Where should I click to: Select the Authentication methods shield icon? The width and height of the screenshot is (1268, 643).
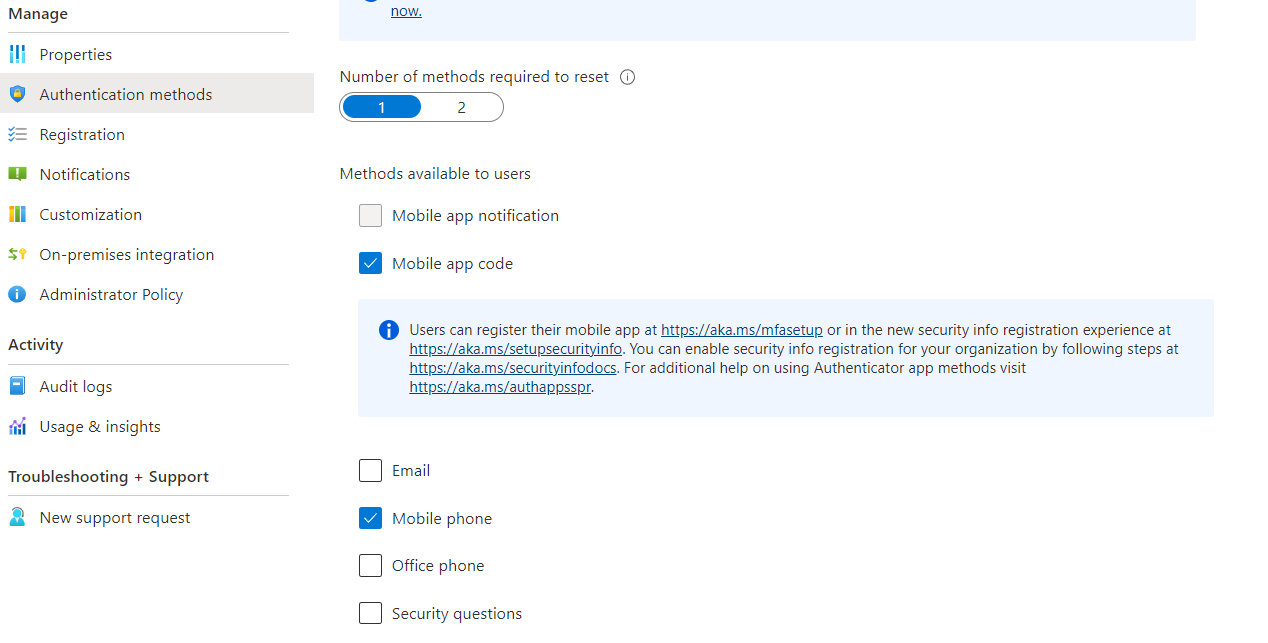[18, 93]
